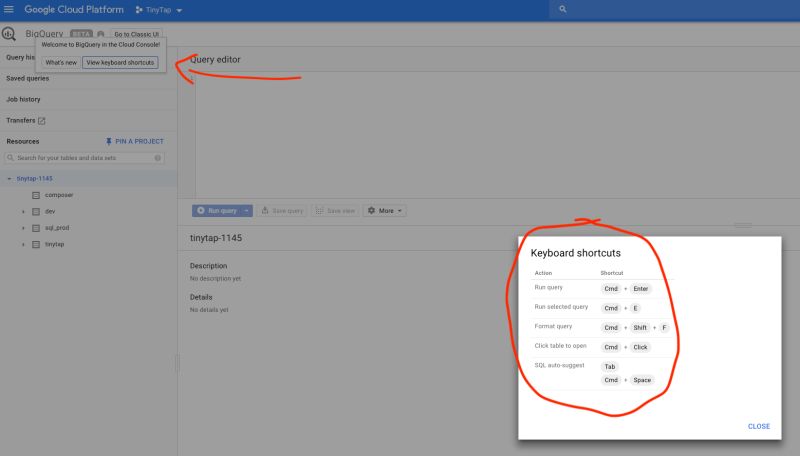
Task: Click the Save query upload icon
Action: (x=265, y=210)
